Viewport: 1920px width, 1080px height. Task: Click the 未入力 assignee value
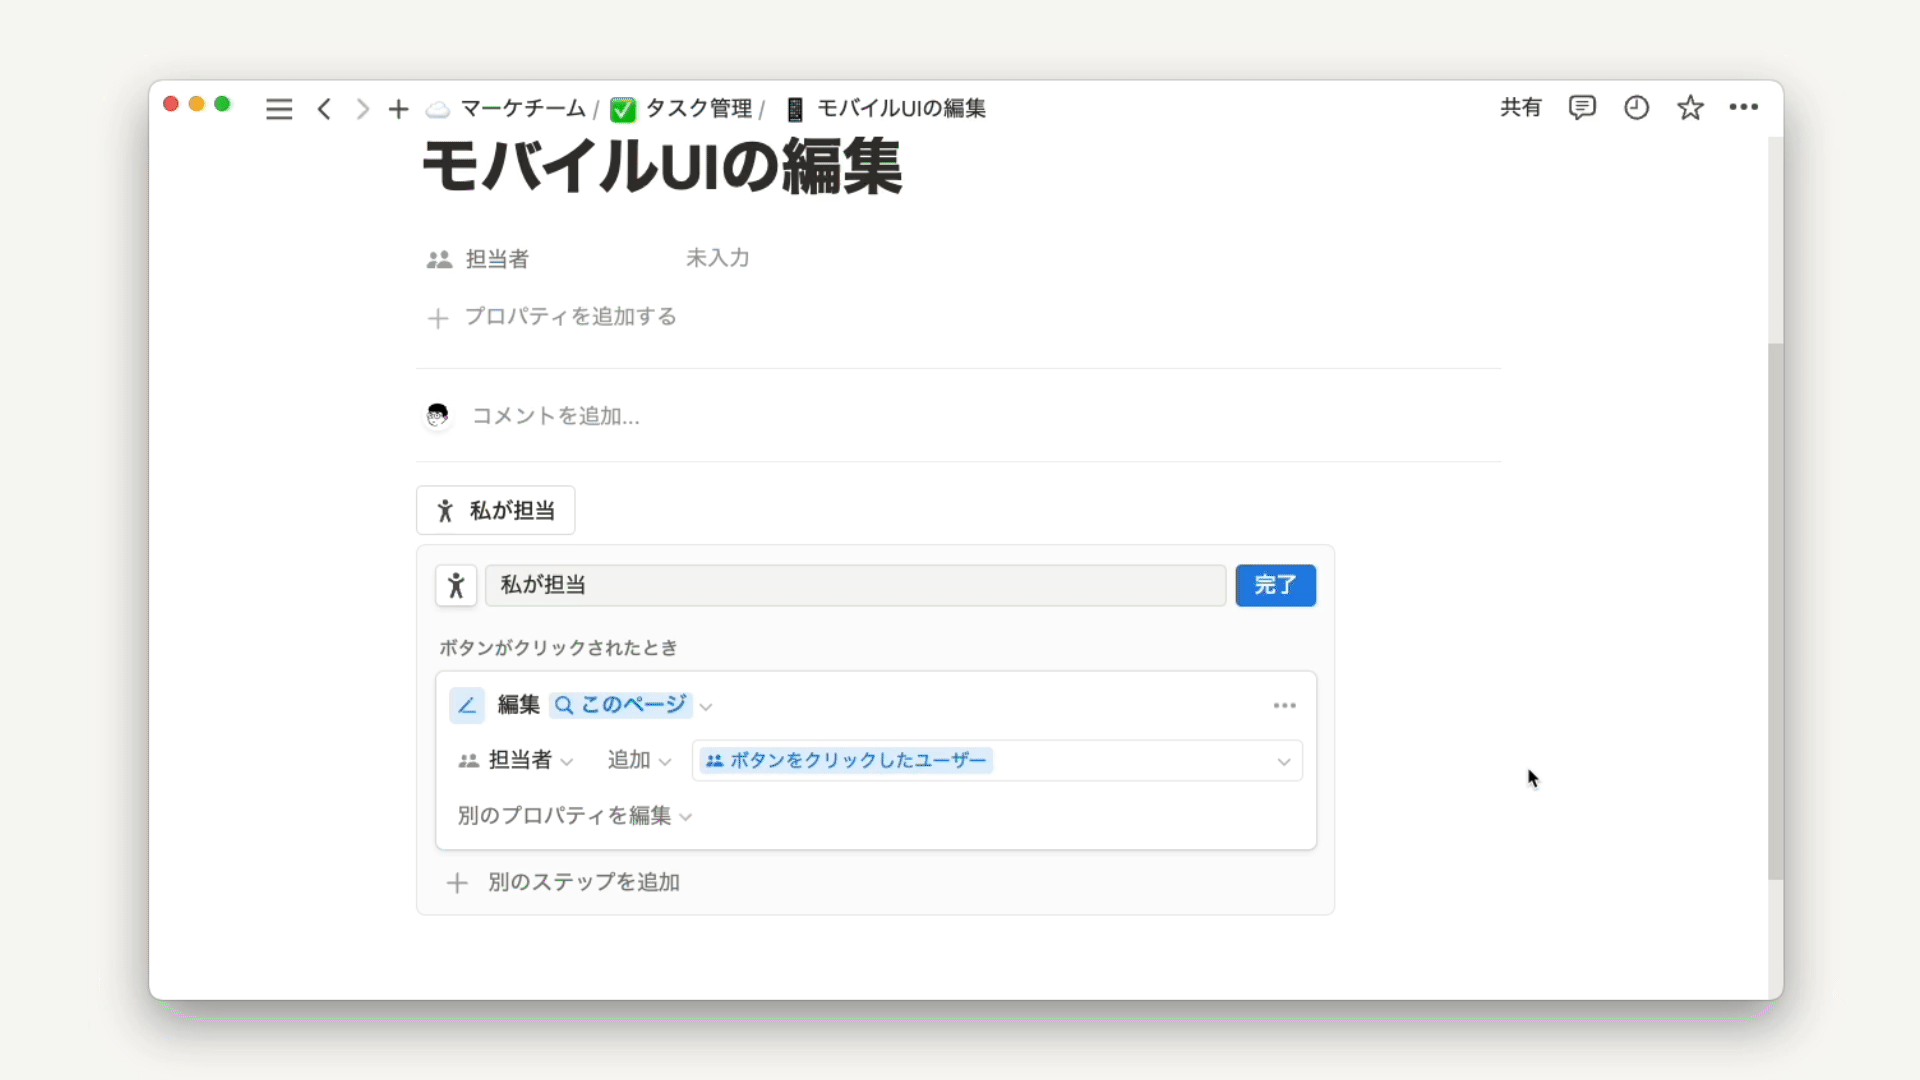coord(717,258)
